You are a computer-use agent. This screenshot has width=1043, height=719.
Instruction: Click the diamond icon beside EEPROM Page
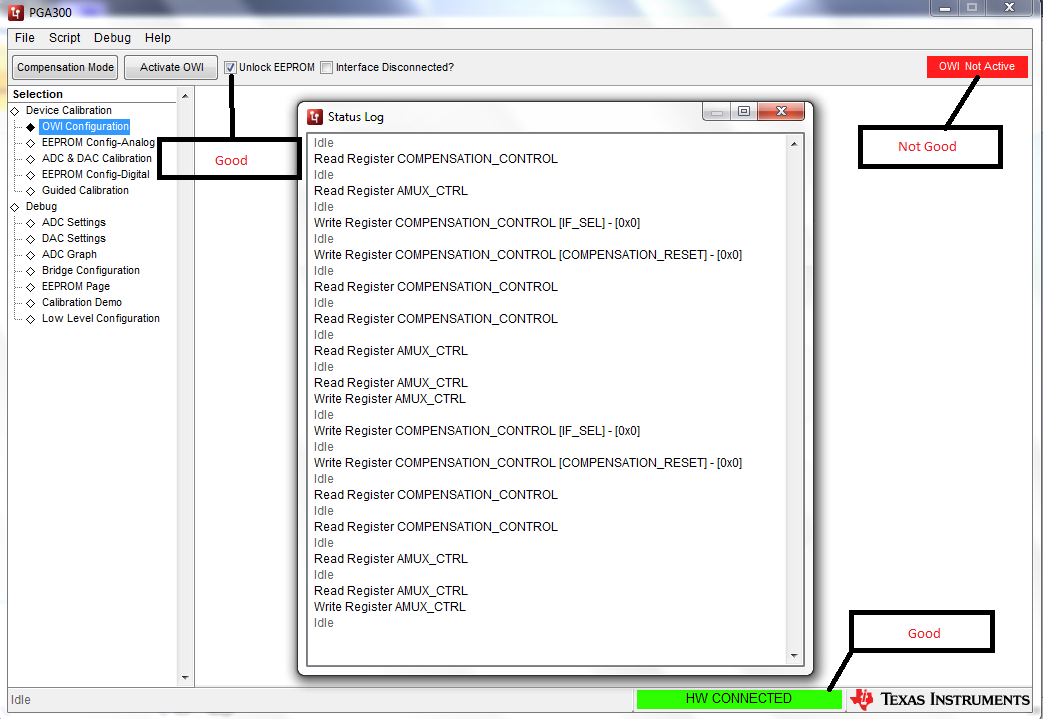[31, 287]
